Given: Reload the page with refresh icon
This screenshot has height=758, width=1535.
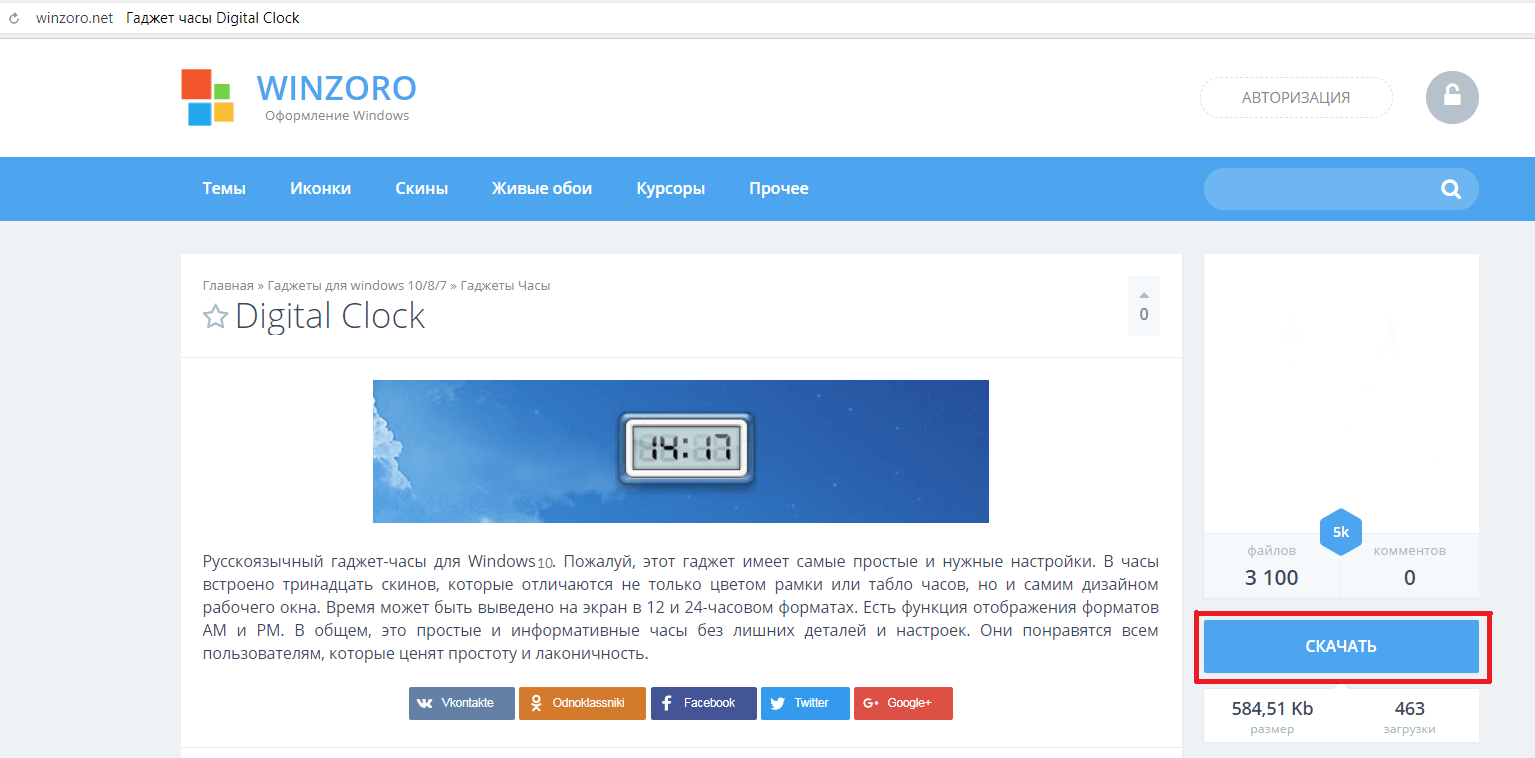Looking at the screenshot, I should tap(14, 18).
